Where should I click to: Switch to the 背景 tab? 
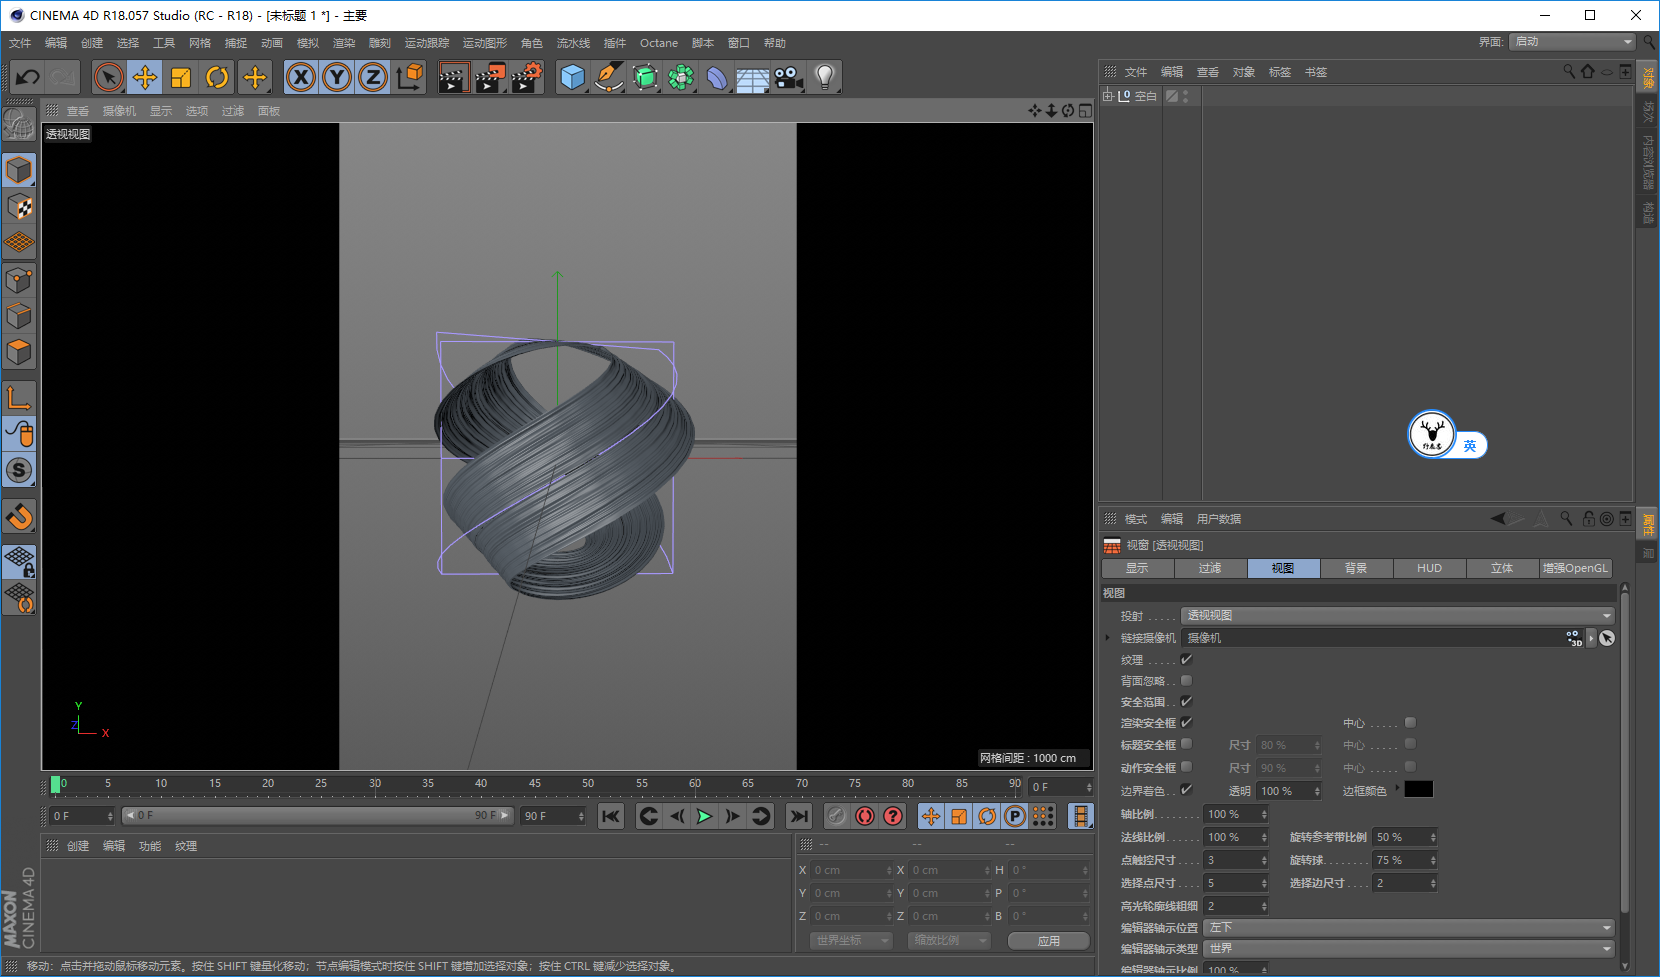click(1356, 568)
